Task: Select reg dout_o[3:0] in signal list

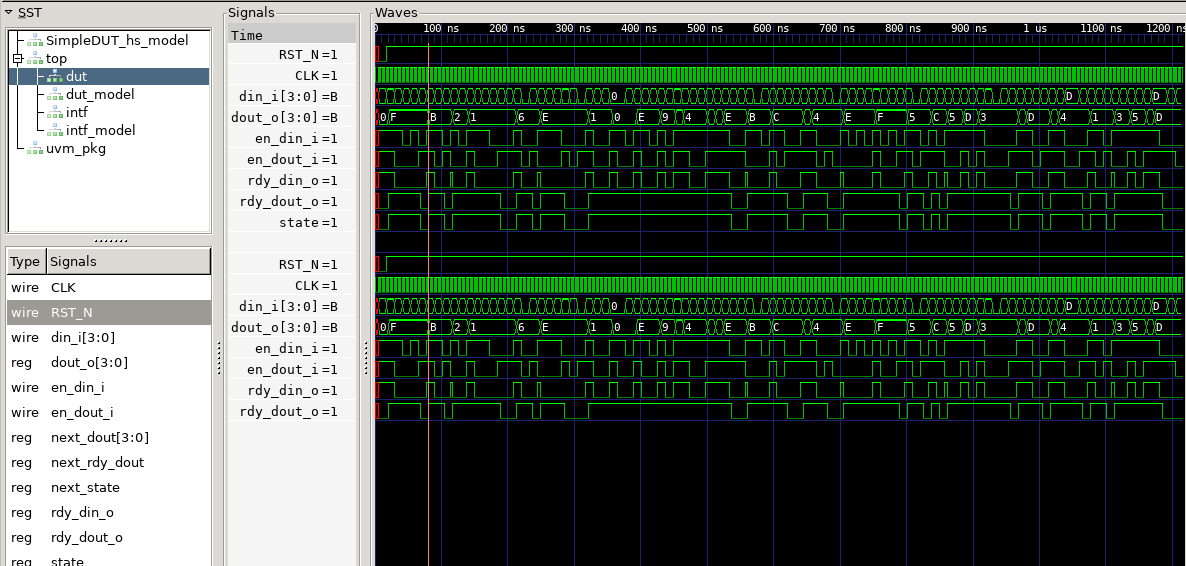Action: coord(109,362)
